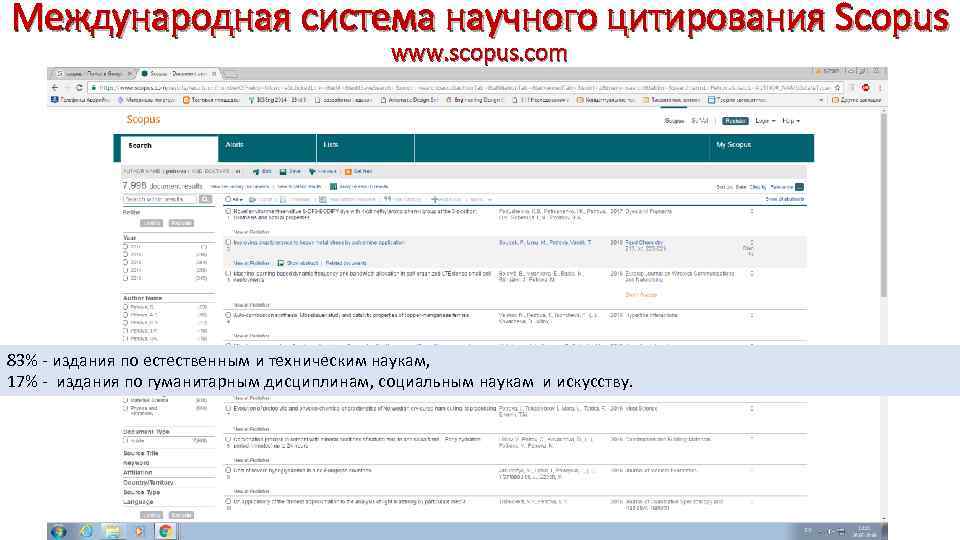The image size is (960, 540).
Task: Open File Explorer from the taskbar
Action: point(113,531)
